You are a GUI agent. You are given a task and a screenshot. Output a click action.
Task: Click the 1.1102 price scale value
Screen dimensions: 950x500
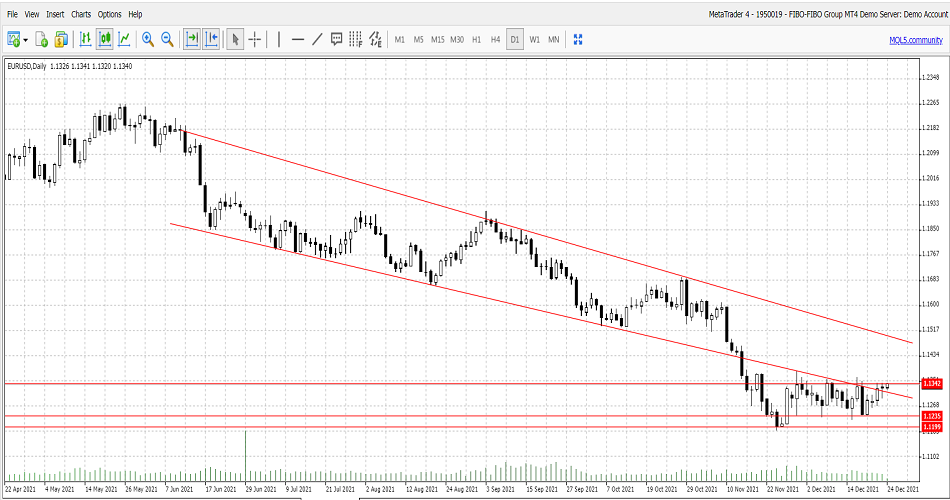pos(930,456)
